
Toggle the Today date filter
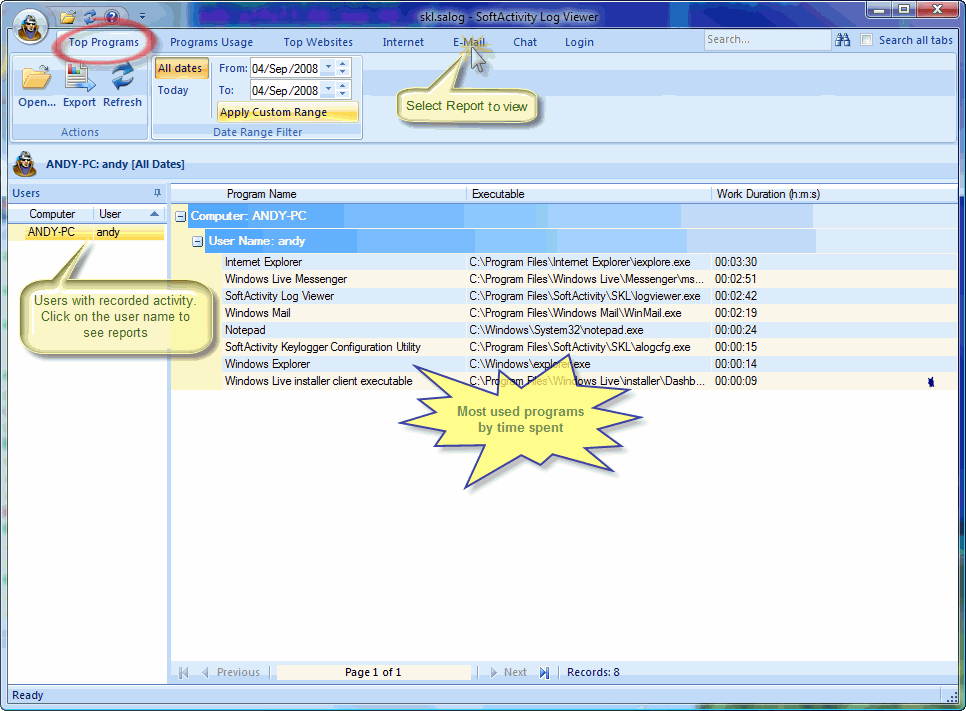coord(173,91)
